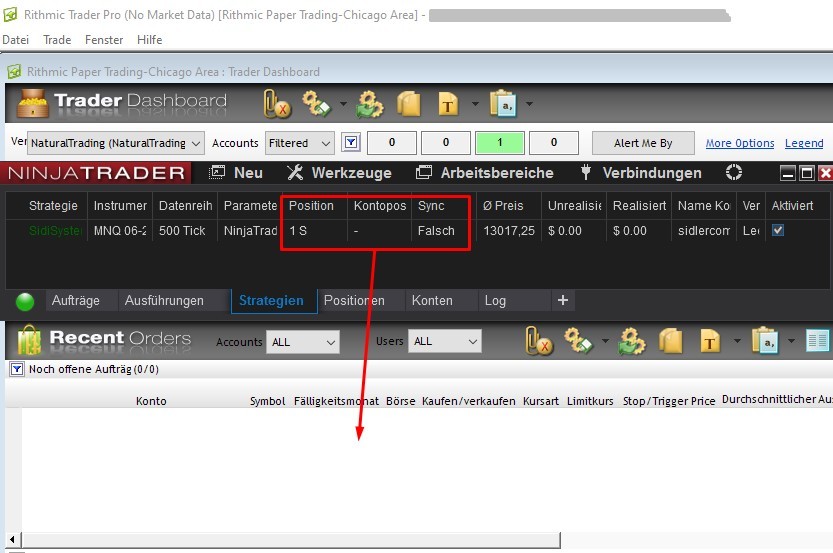The height and width of the screenshot is (553, 833).
Task: Click T text icon in Trader Dashboard toolbar
Action: point(448,104)
